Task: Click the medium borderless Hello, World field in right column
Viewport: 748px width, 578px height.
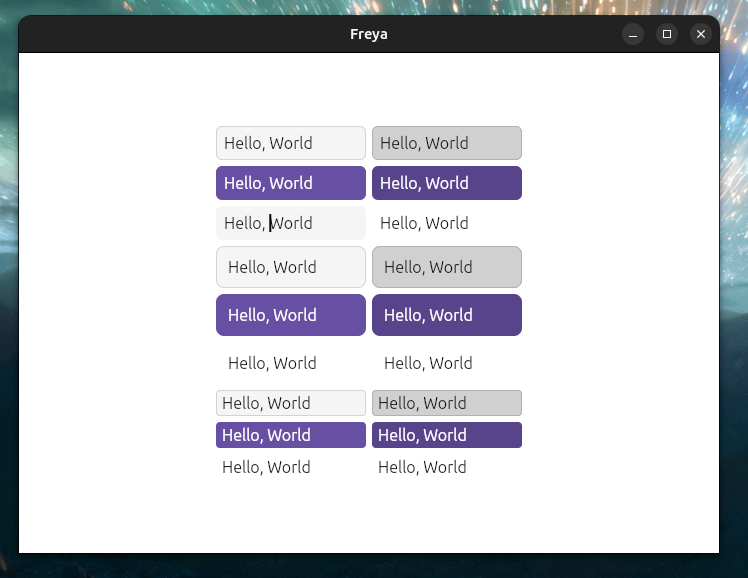Action: point(447,223)
